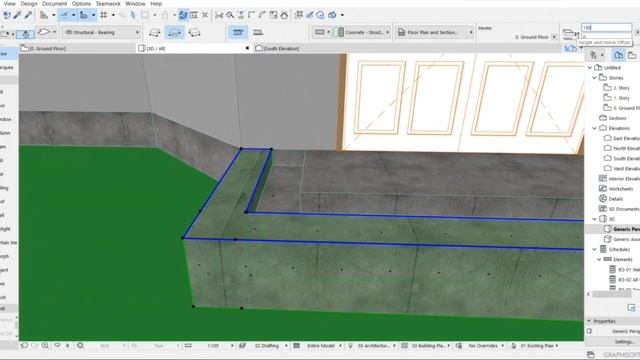
Task: Click the ruler measure tool icon
Action: (44, 15)
